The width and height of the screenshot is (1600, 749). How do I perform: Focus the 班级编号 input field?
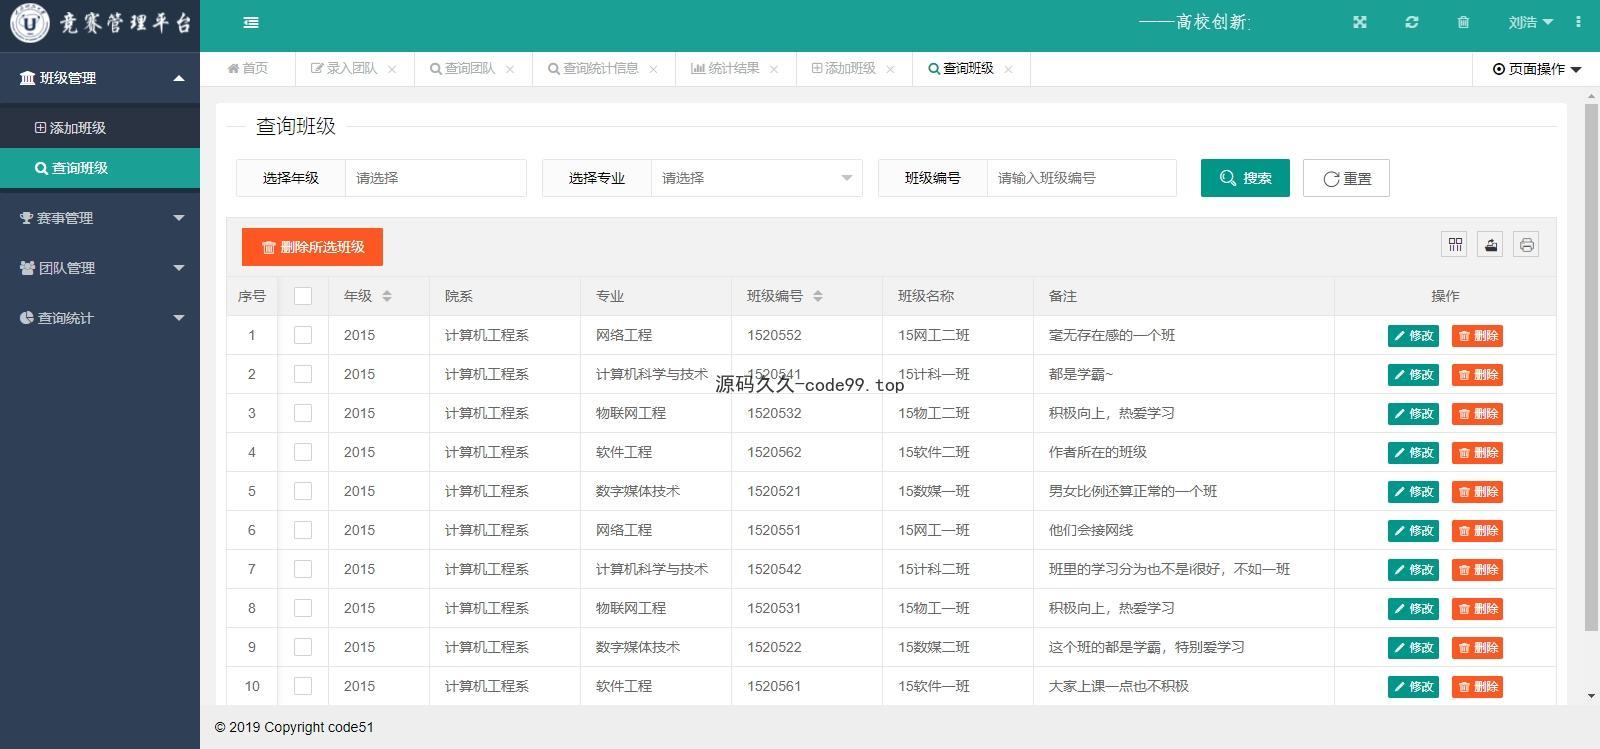[1081, 178]
